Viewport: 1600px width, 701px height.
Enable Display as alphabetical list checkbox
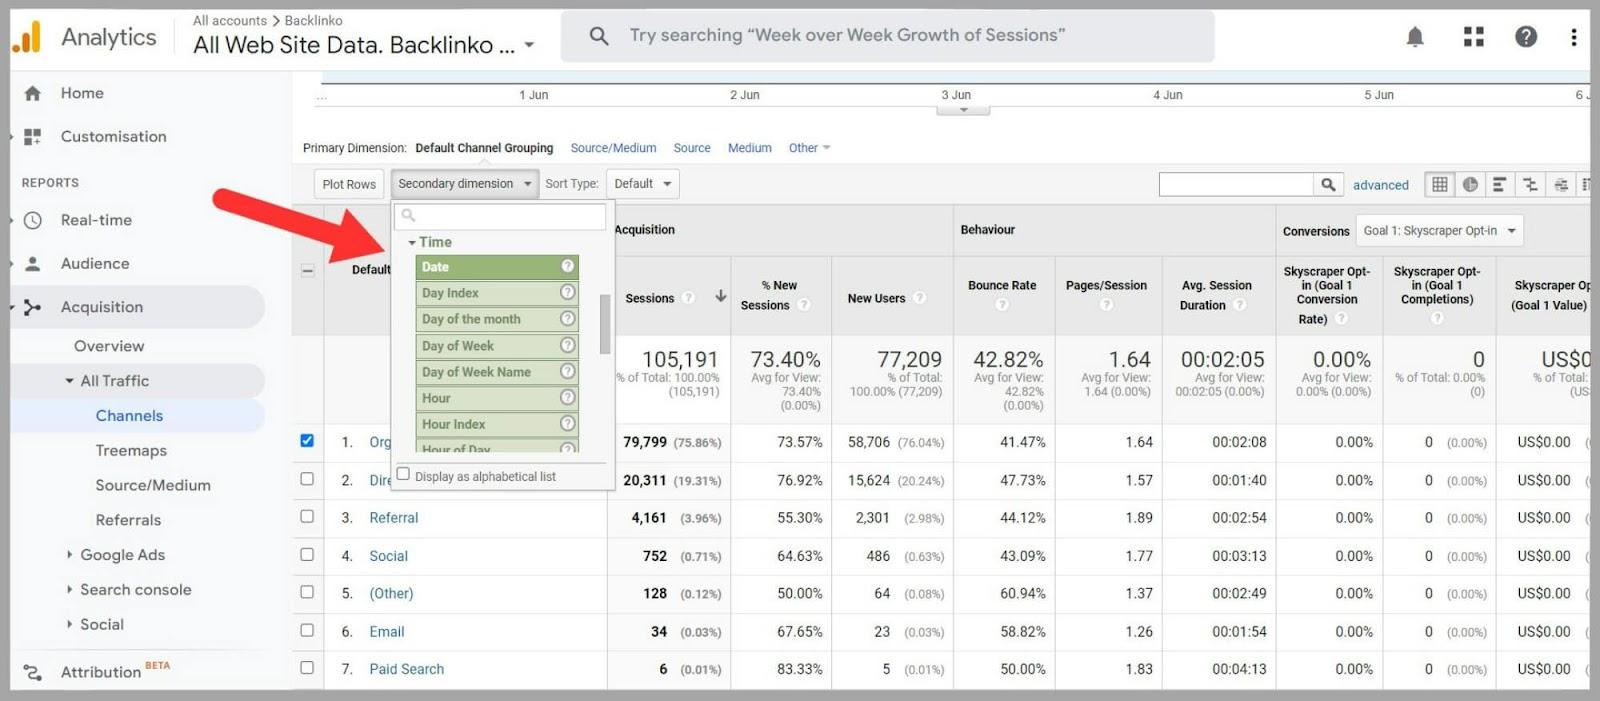tap(403, 475)
